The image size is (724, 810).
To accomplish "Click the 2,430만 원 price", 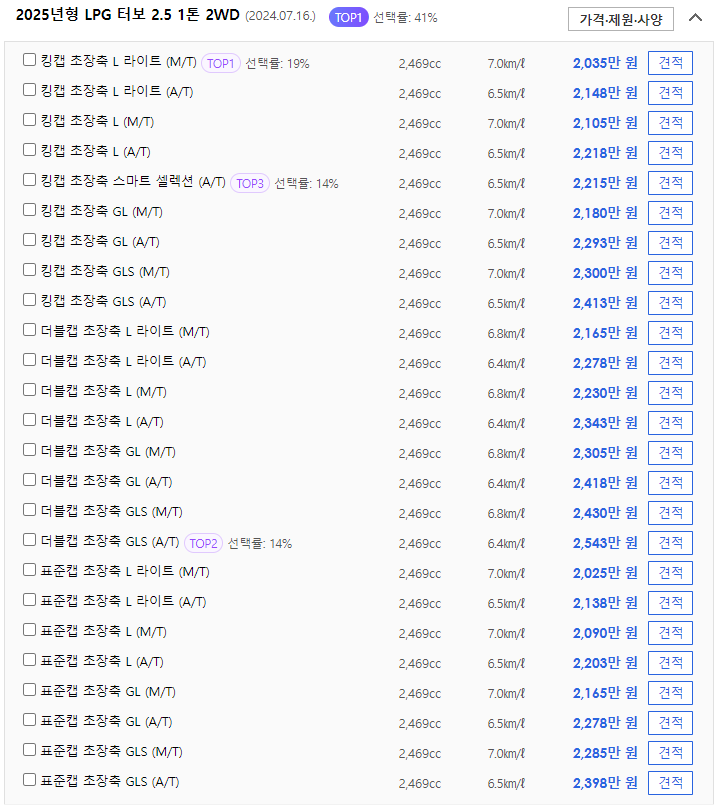I will 605,513.
